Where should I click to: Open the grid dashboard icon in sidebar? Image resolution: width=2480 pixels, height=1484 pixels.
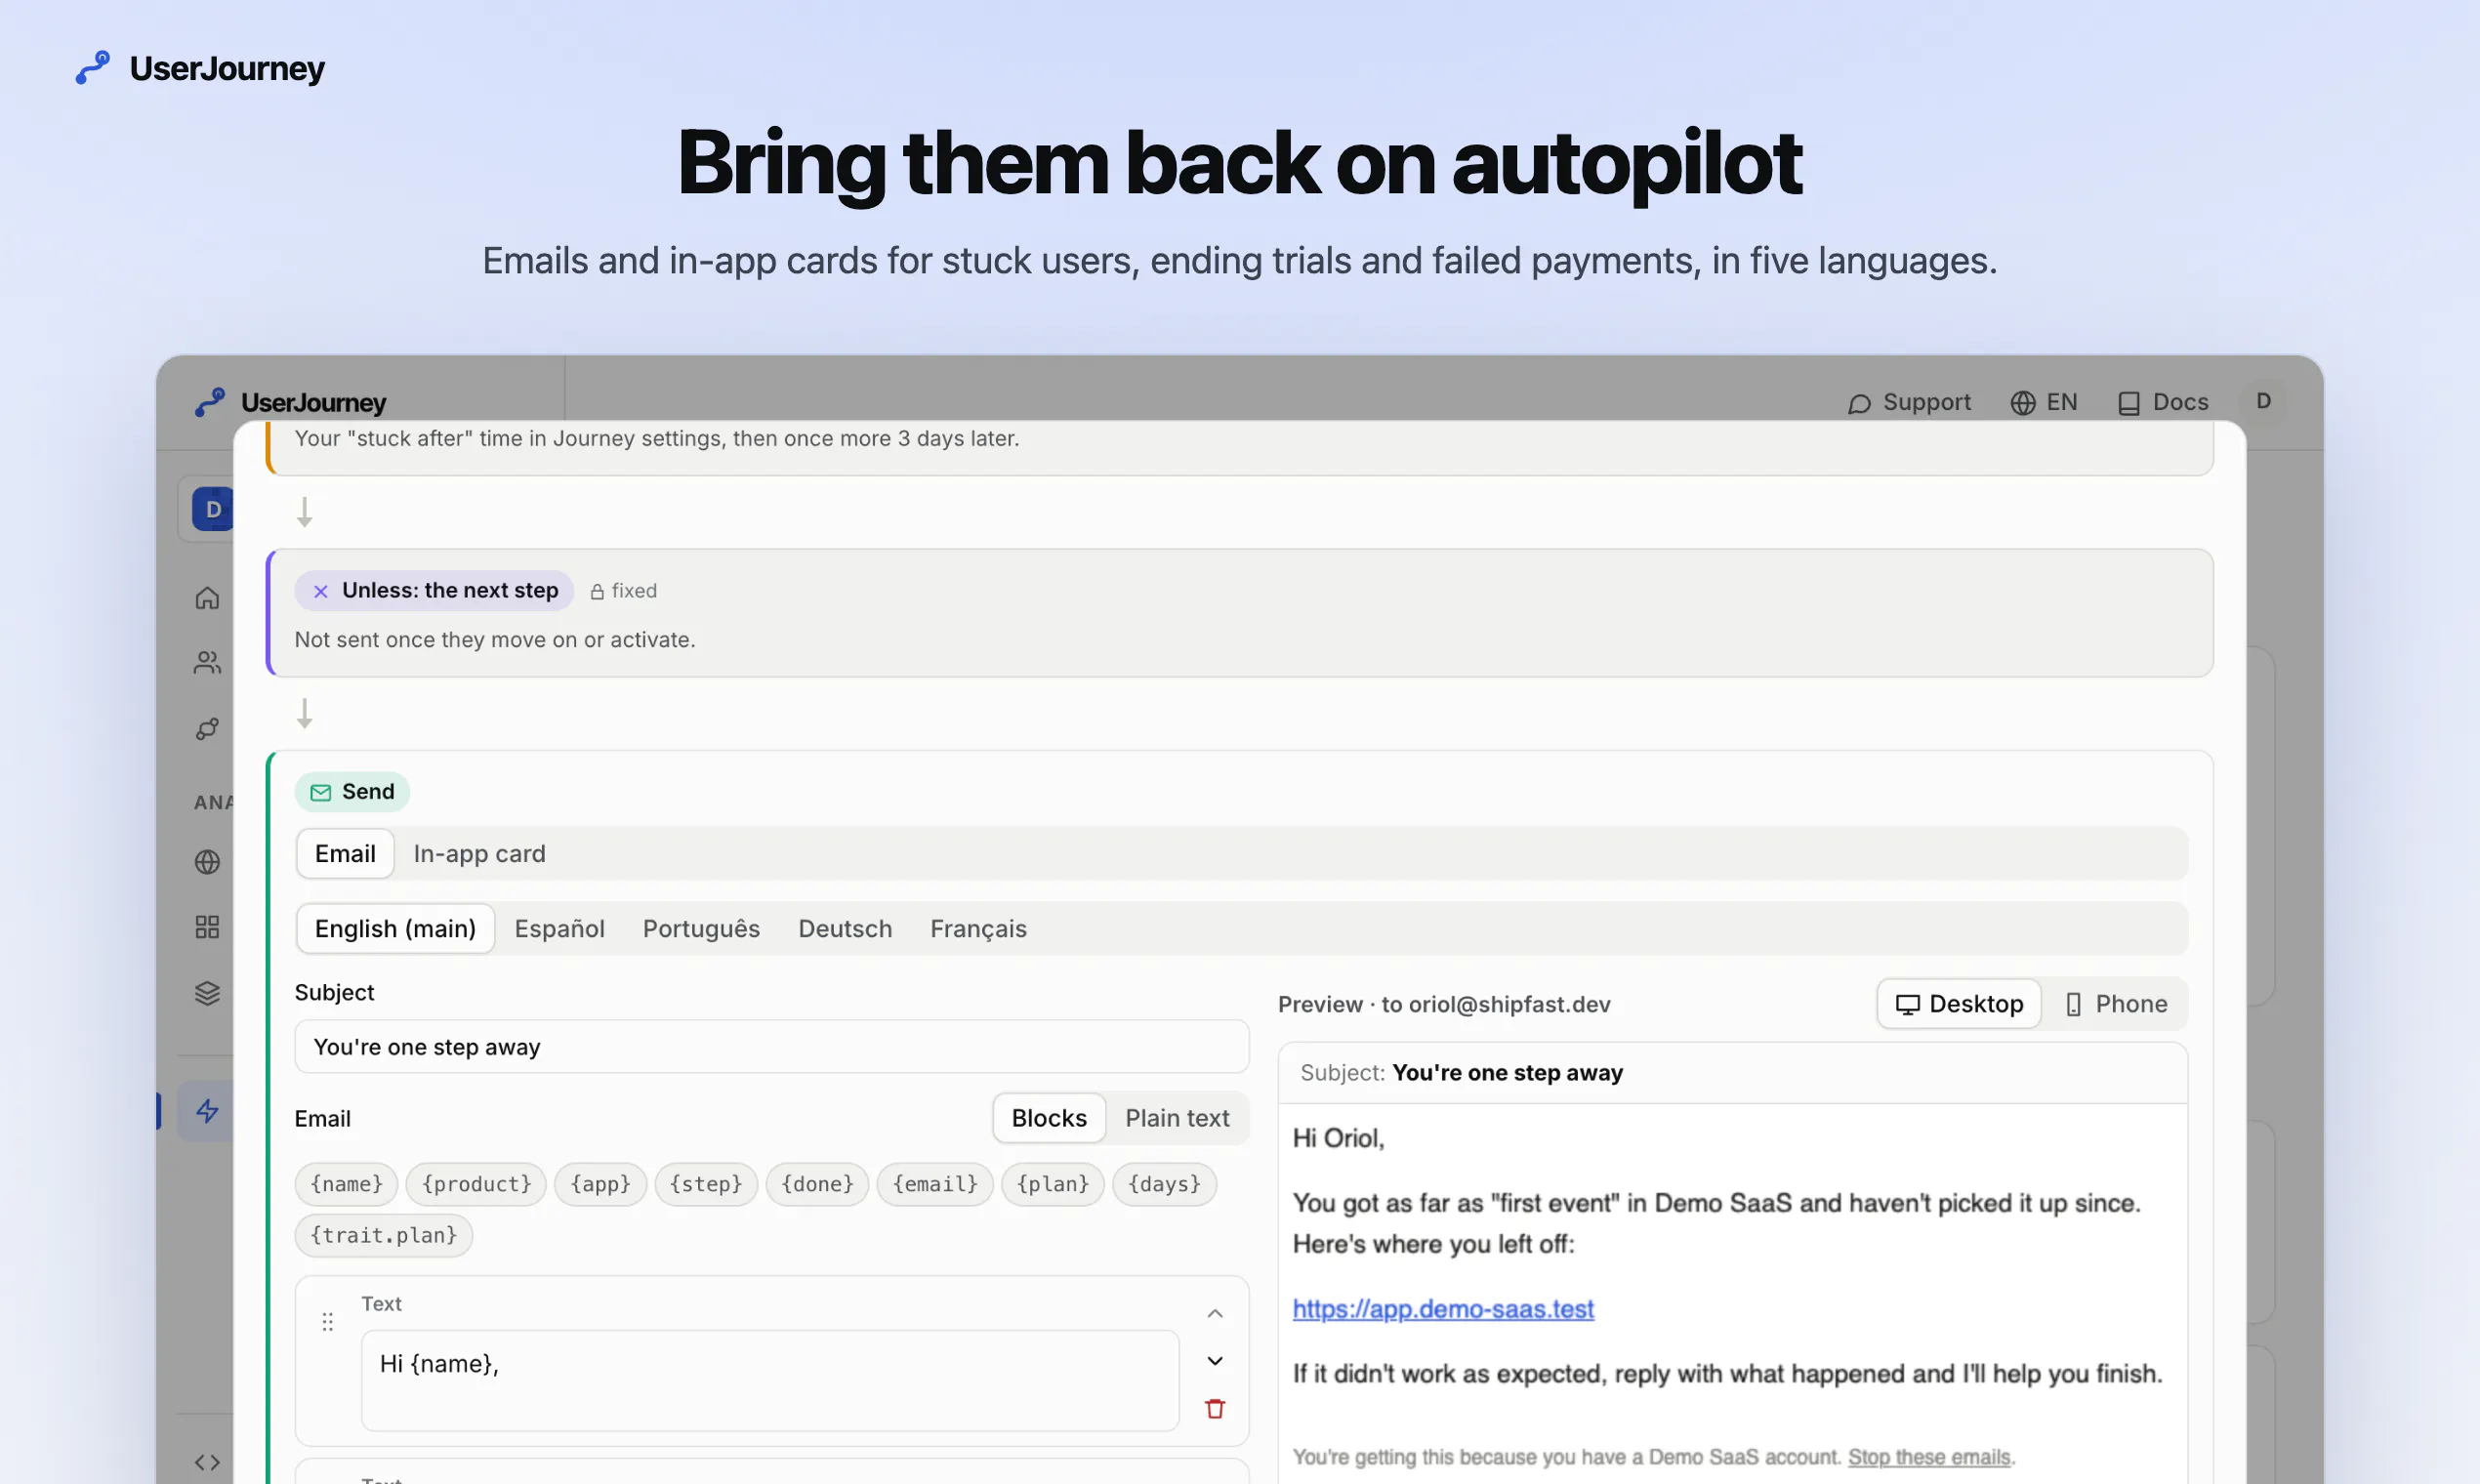tap(207, 927)
